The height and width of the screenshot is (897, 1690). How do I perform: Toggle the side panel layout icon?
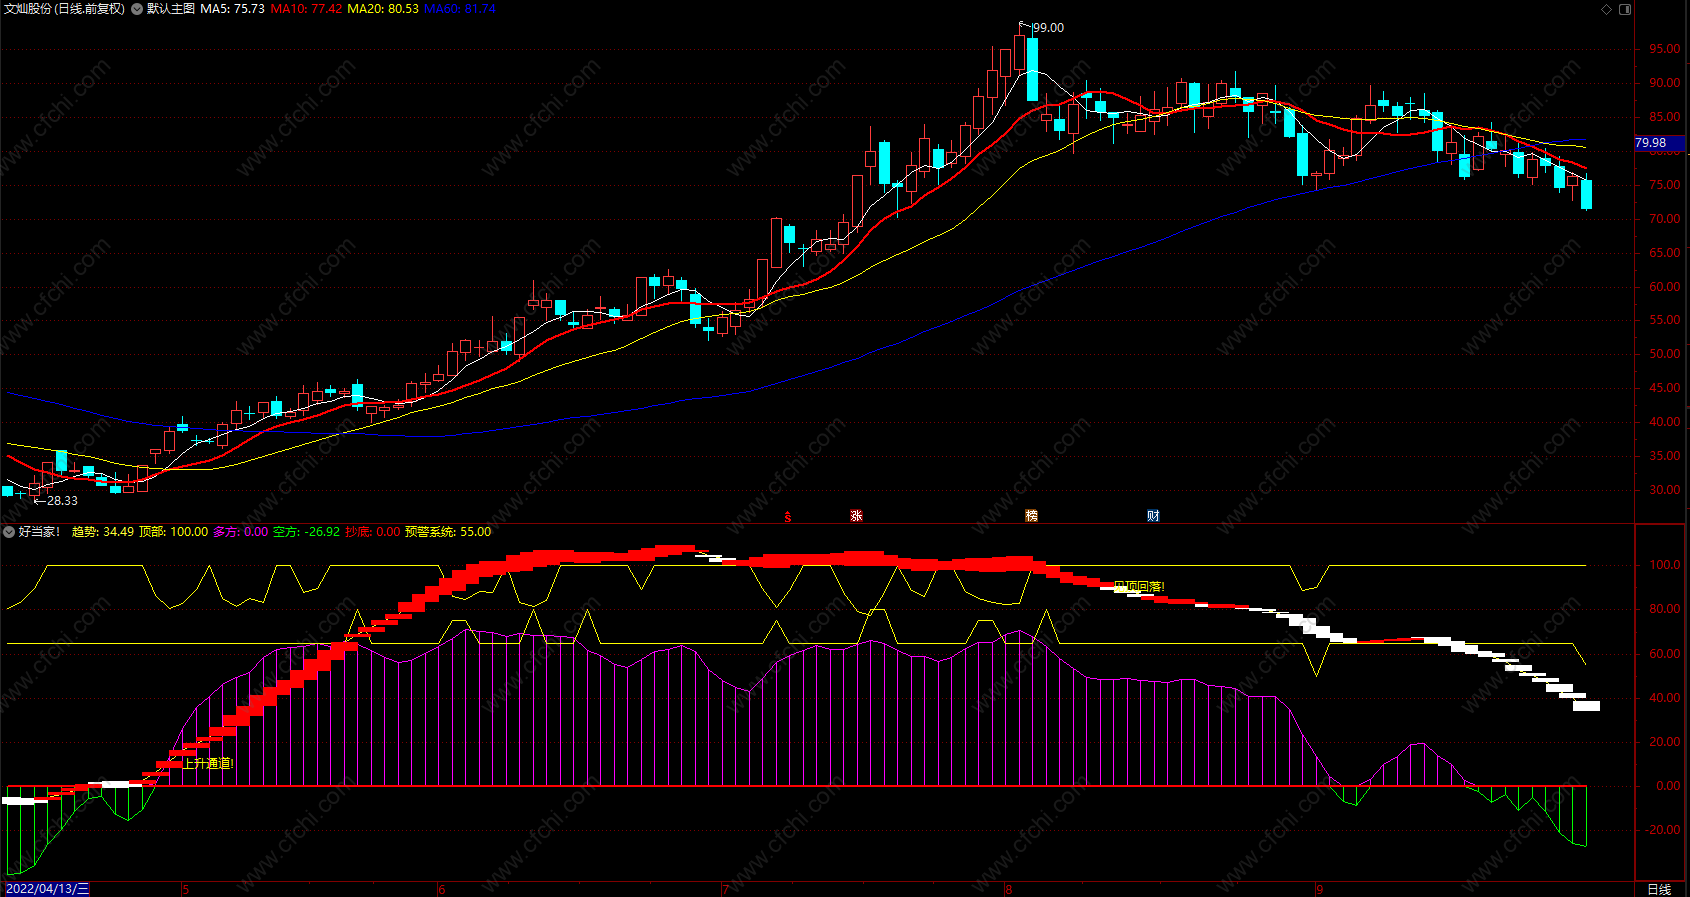tap(1625, 9)
